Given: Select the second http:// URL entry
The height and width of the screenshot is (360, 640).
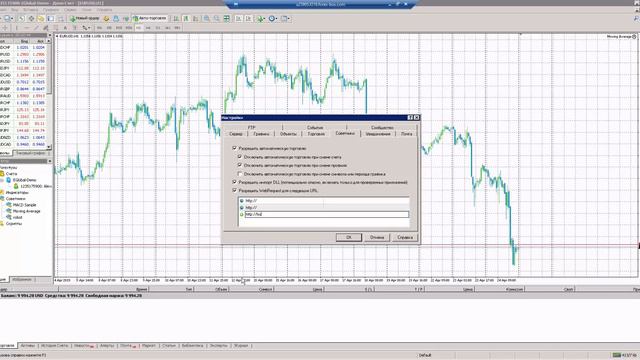Looking at the screenshot, I should (324, 207).
